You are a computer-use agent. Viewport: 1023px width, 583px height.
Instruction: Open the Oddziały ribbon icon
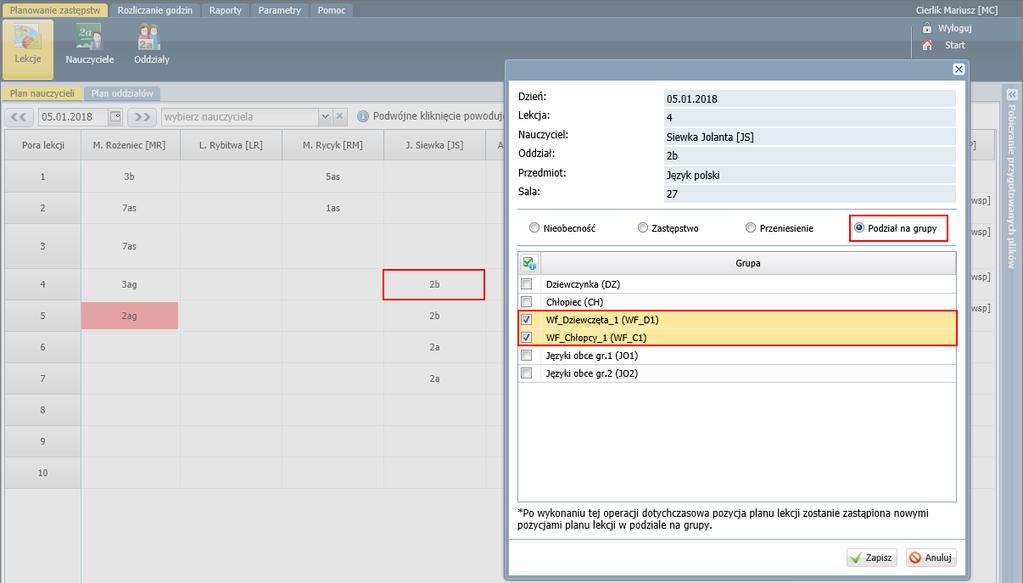pyautogui.click(x=151, y=46)
